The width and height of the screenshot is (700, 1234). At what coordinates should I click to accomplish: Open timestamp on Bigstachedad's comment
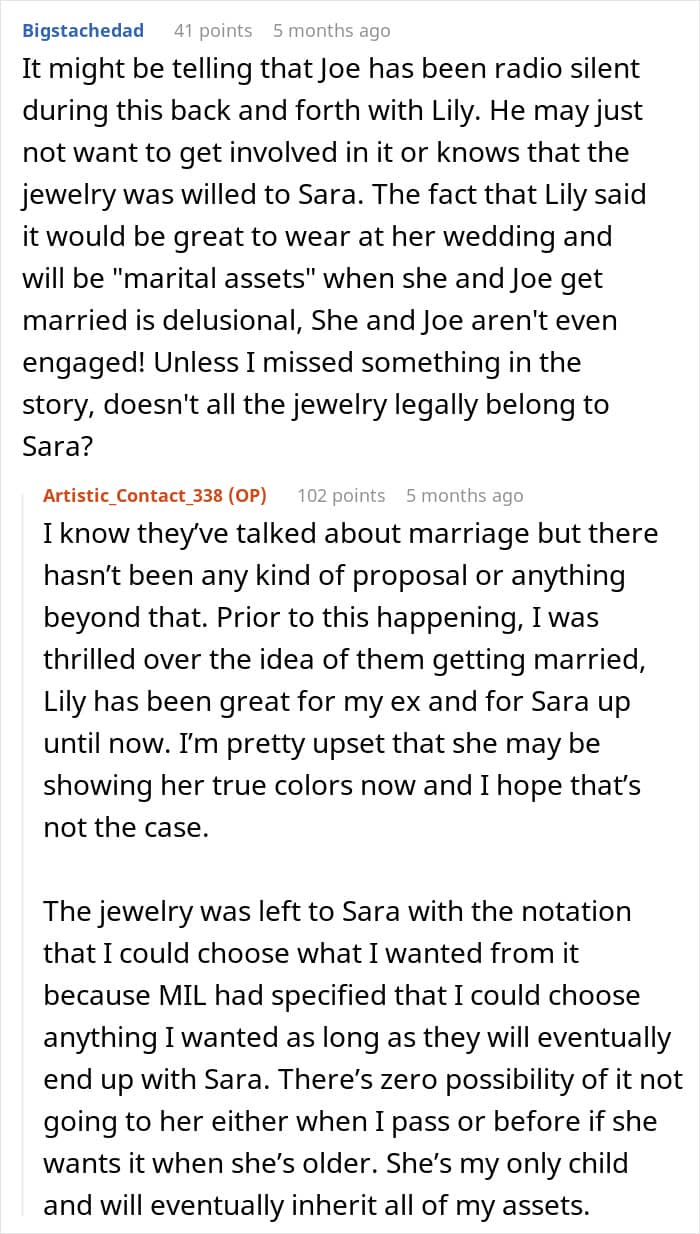coord(331,30)
